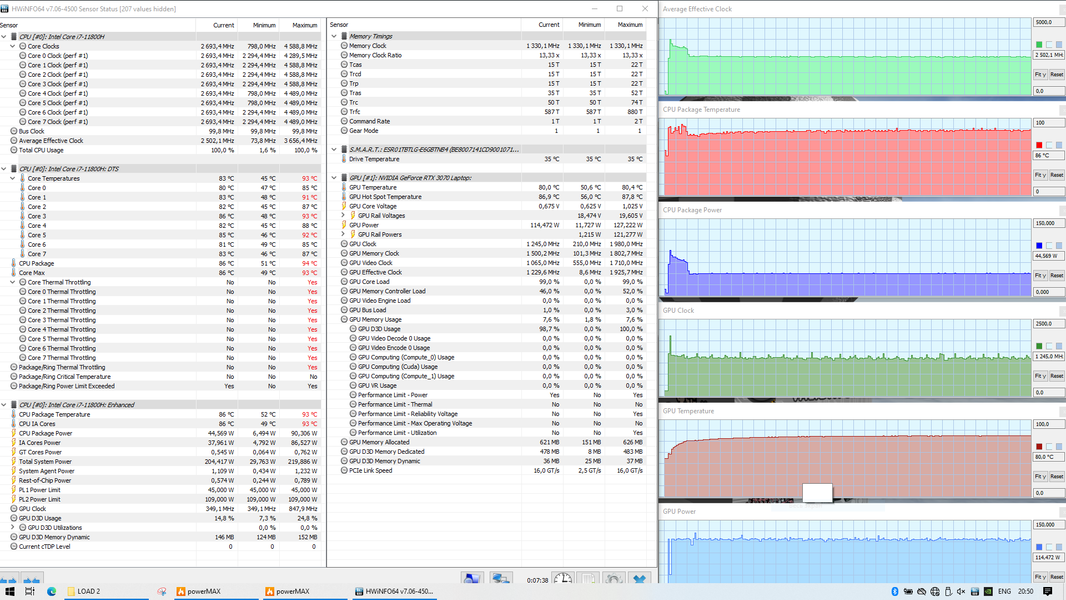1066x600 pixels.
Task: Open Task View on the taskbar
Action: [x=30, y=592]
